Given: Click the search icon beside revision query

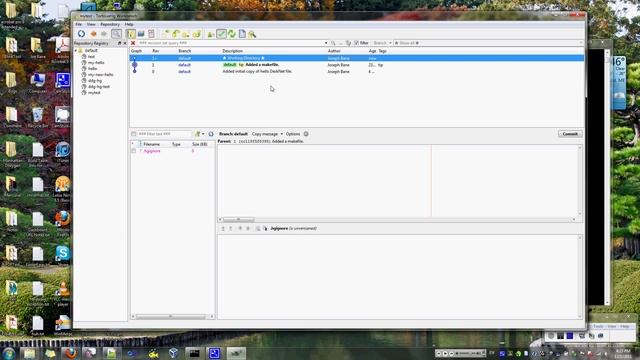Looking at the screenshot, I should pyautogui.click(x=333, y=43).
